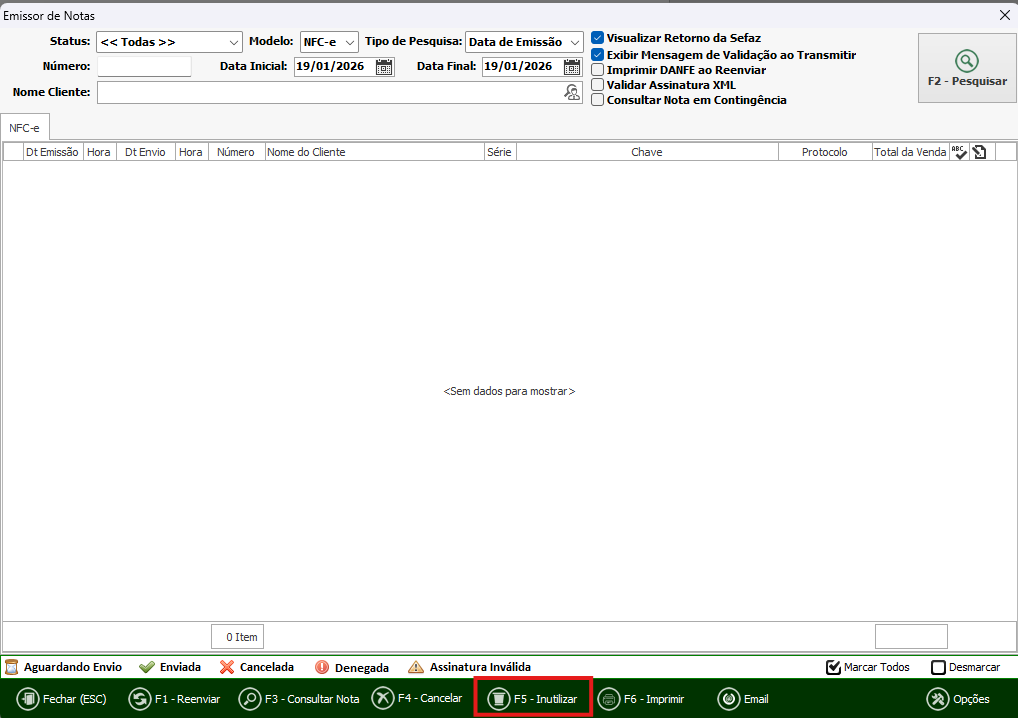Enable Imprimir DANFE ao Reenviar checkbox

pyautogui.click(x=598, y=70)
